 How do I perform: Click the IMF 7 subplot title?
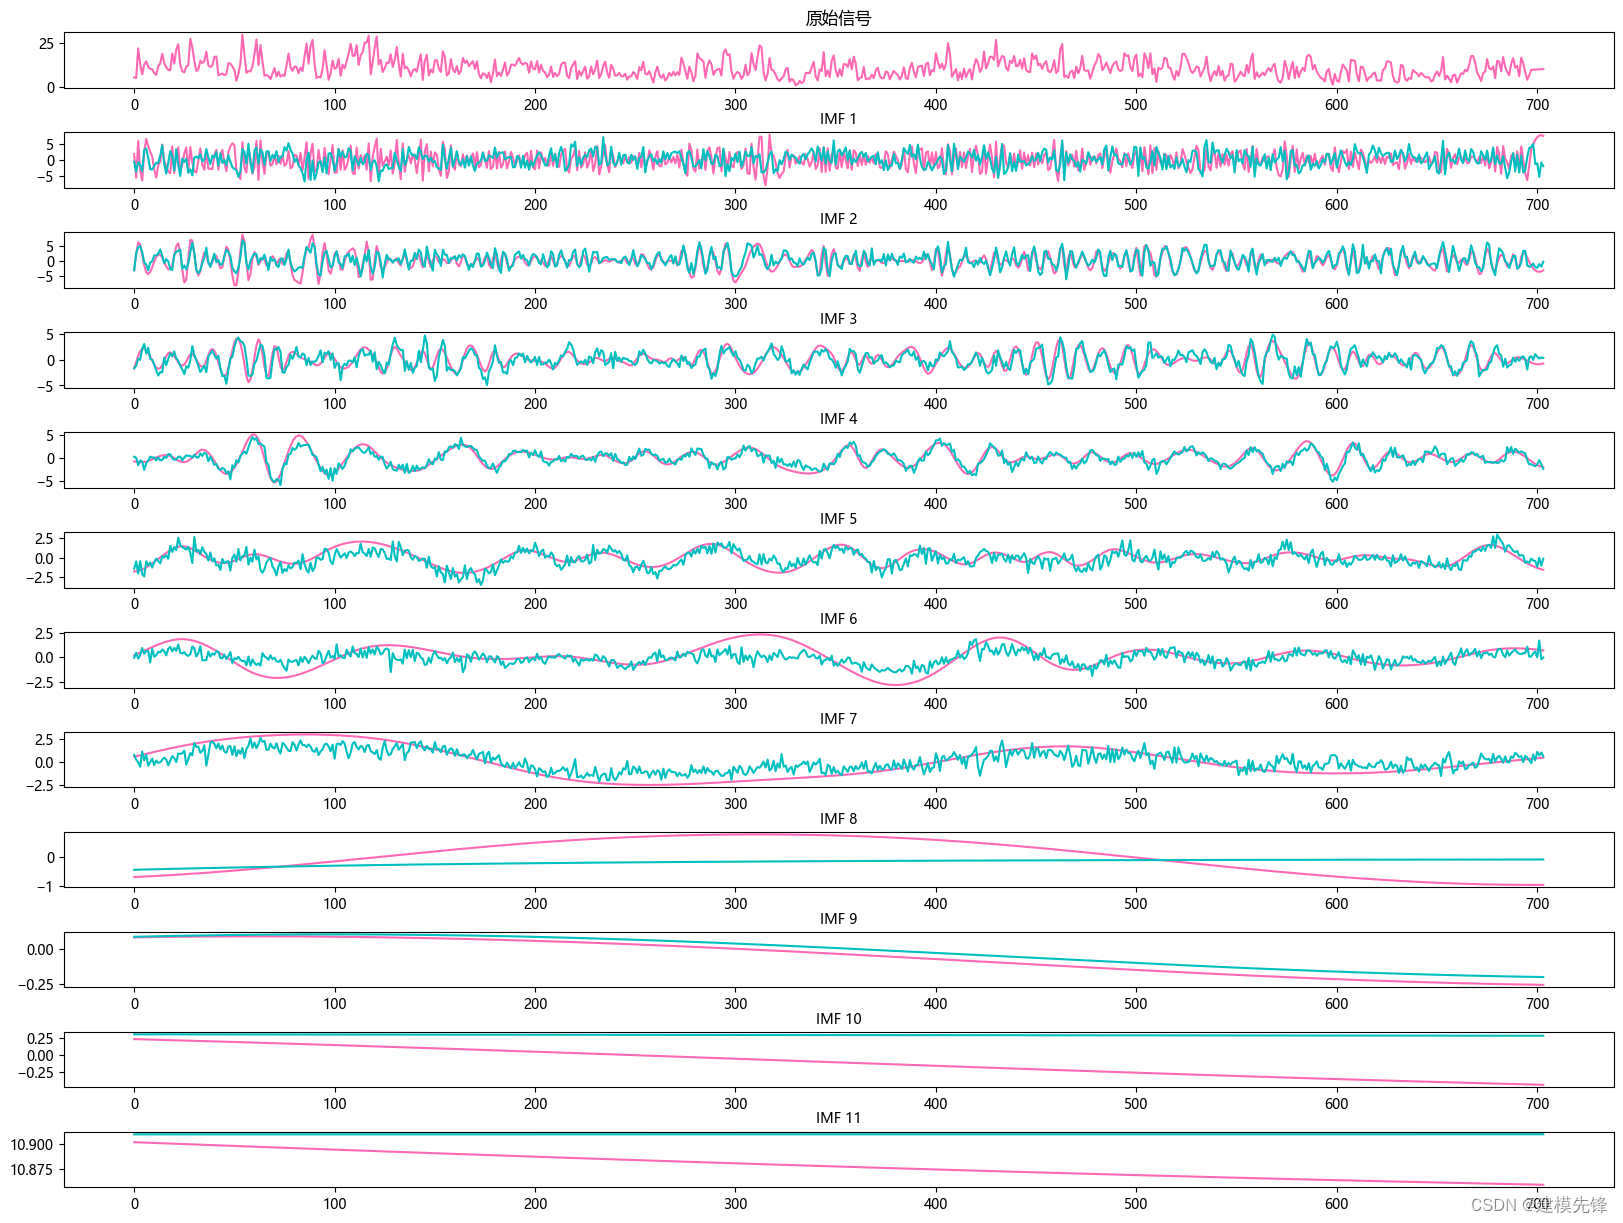[838, 719]
